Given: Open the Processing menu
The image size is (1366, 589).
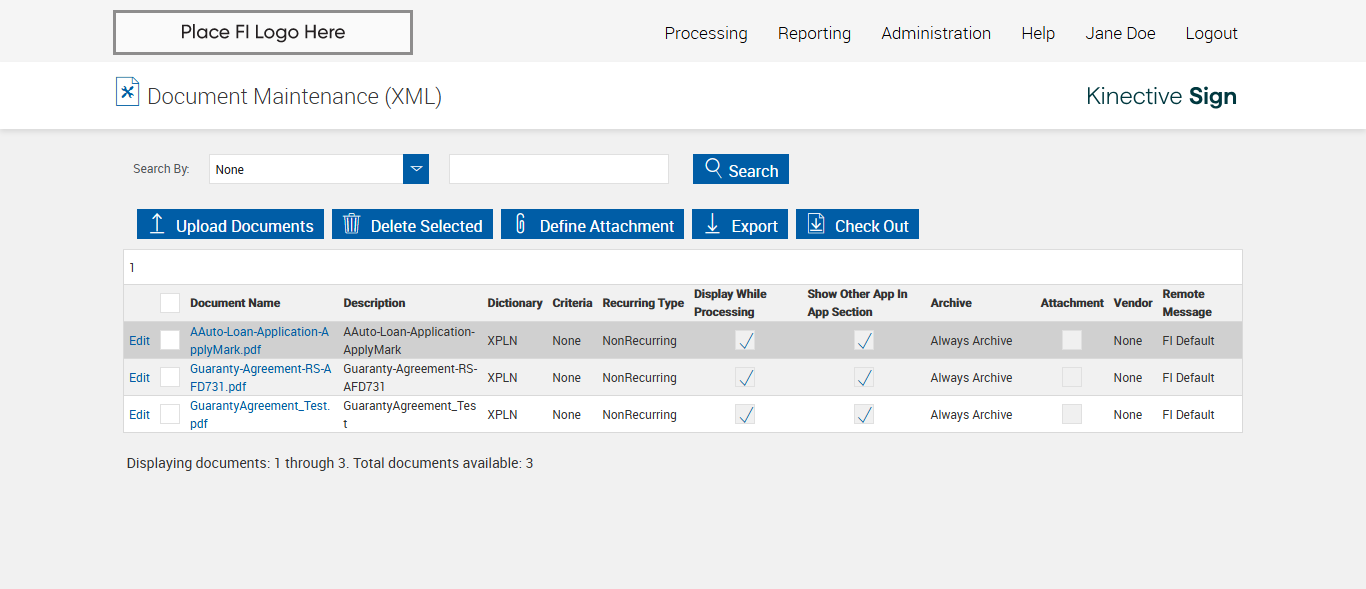Looking at the screenshot, I should pos(706,33).
